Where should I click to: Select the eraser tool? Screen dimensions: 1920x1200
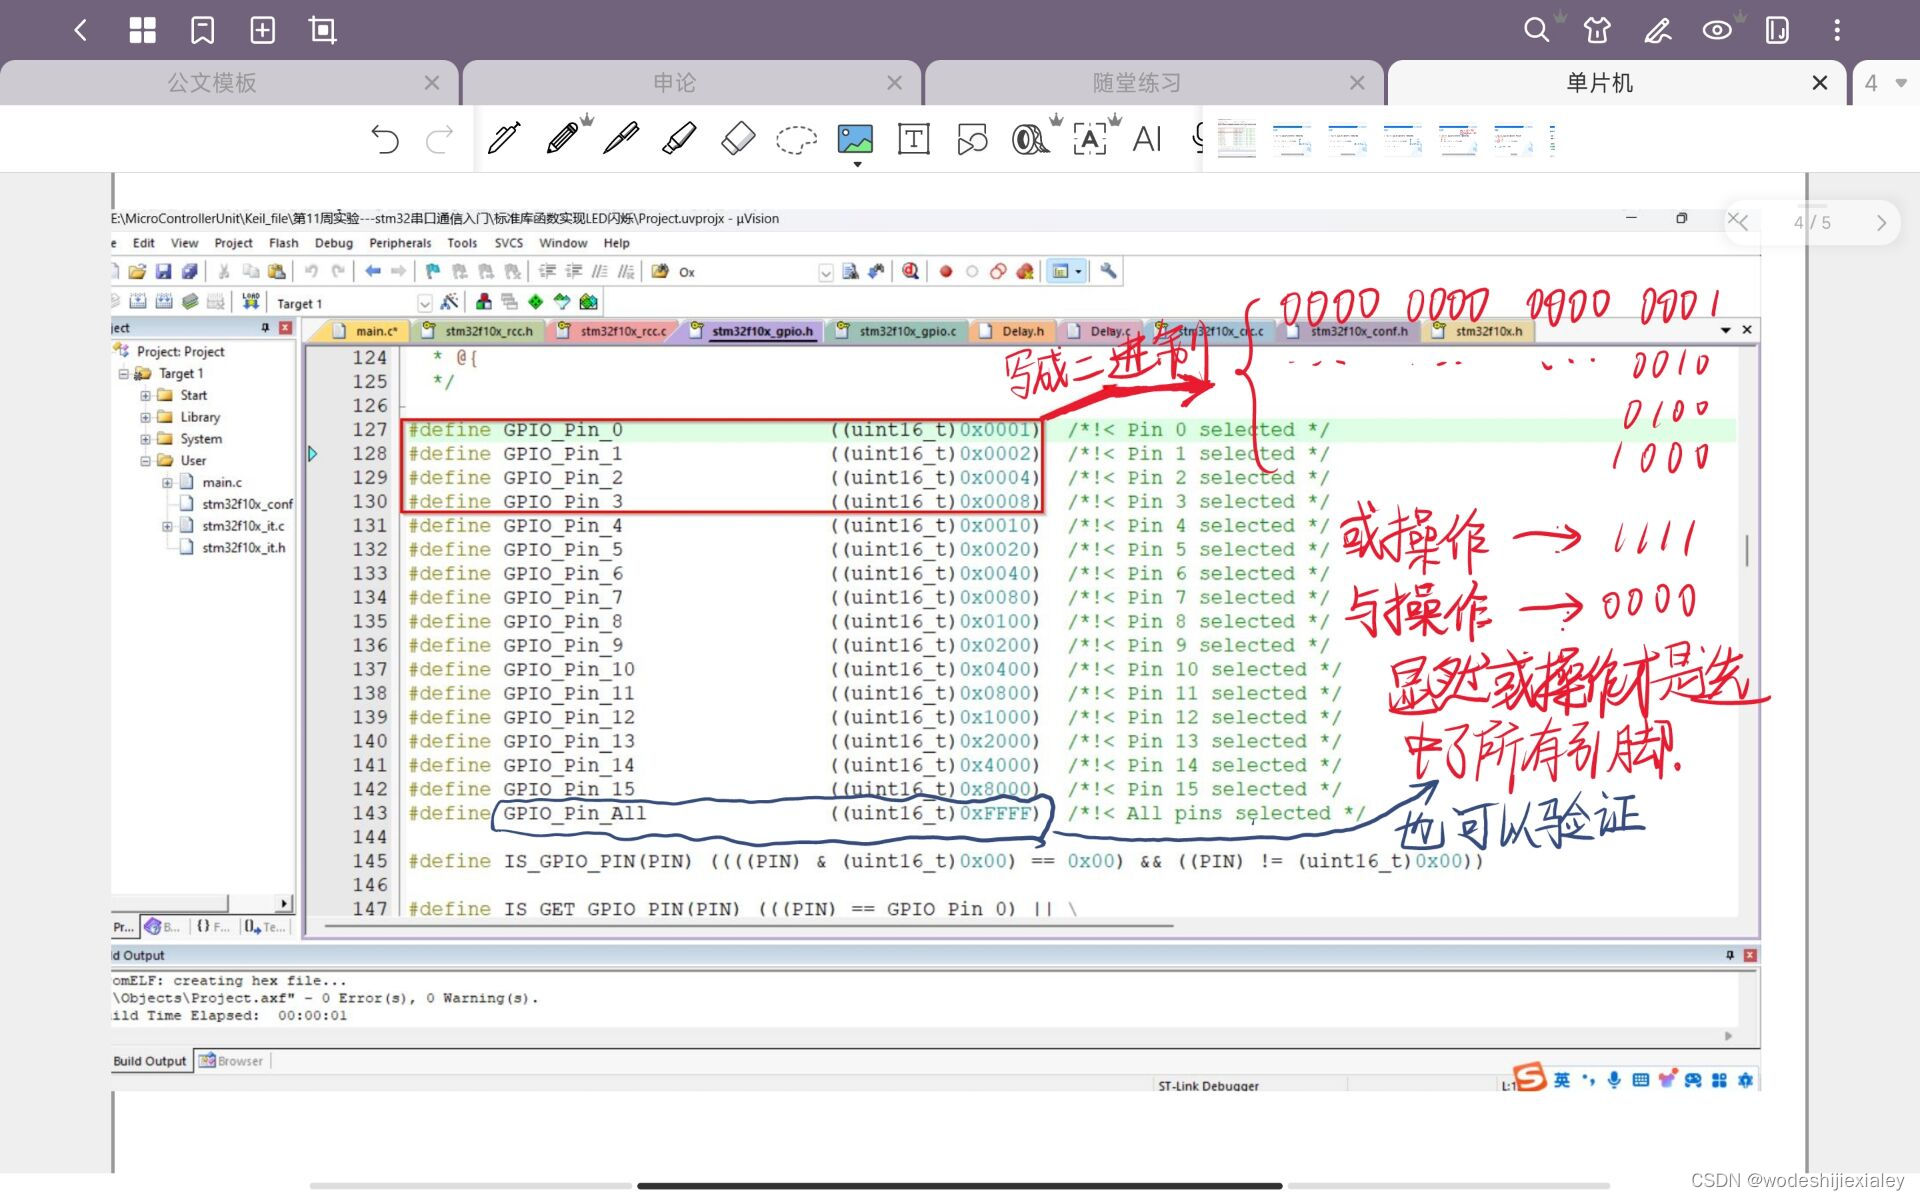click(738, 138)
